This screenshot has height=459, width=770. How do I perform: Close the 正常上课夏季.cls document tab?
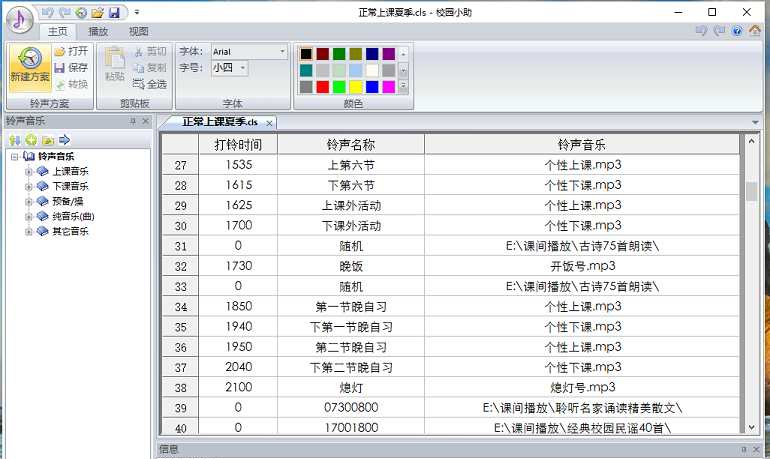click(269, 123)
